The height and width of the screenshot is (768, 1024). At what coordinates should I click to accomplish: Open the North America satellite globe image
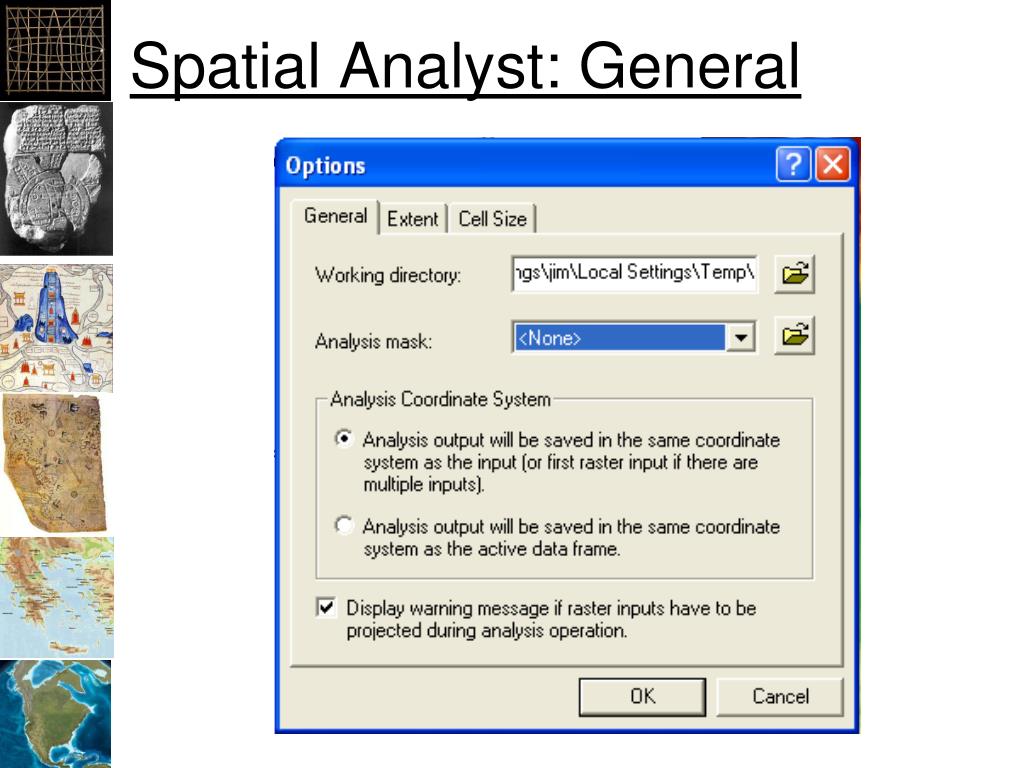[x=56, y=714]
